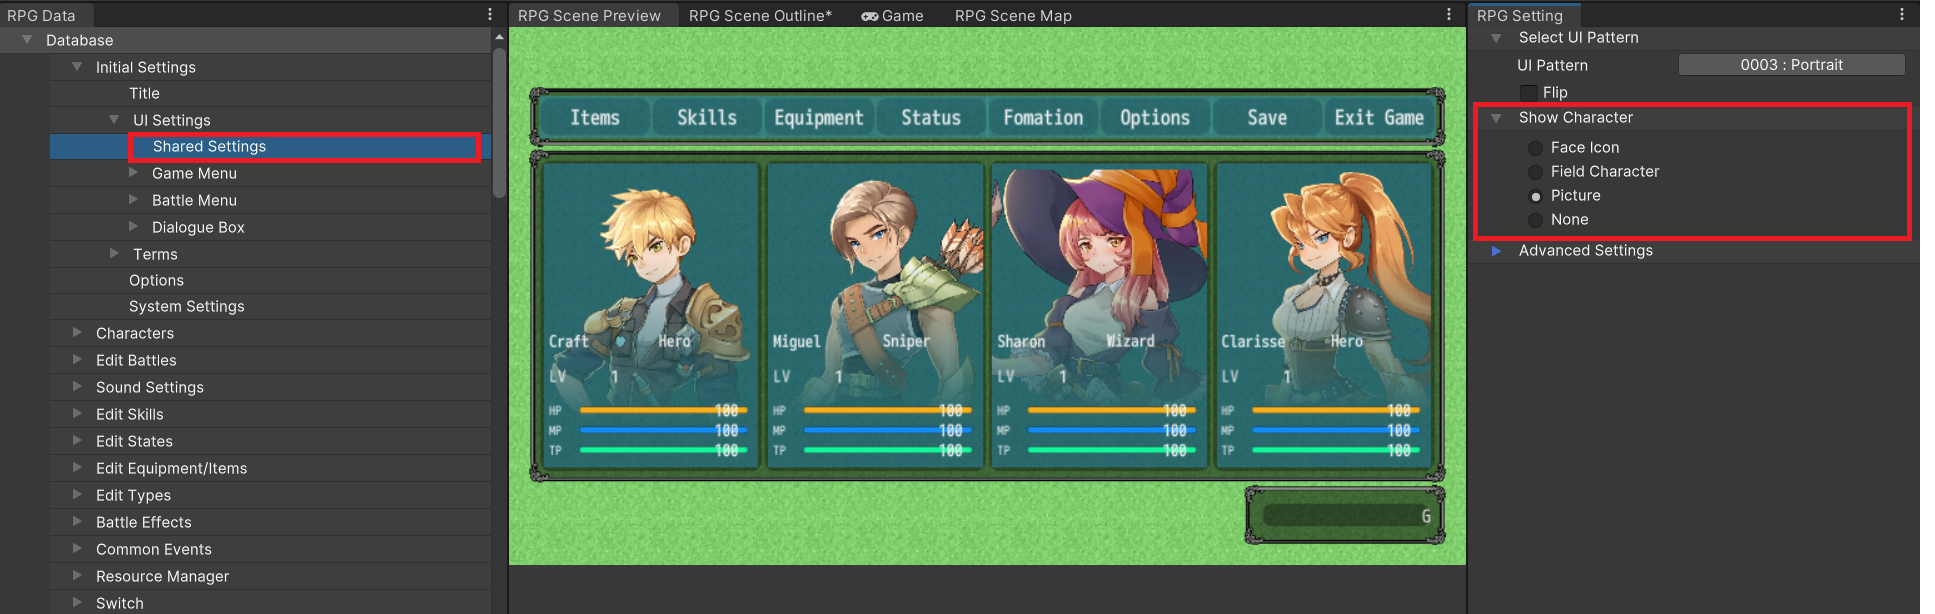Select the Picture radio option
The image size is (1935, 614).
click(1535, 196)
